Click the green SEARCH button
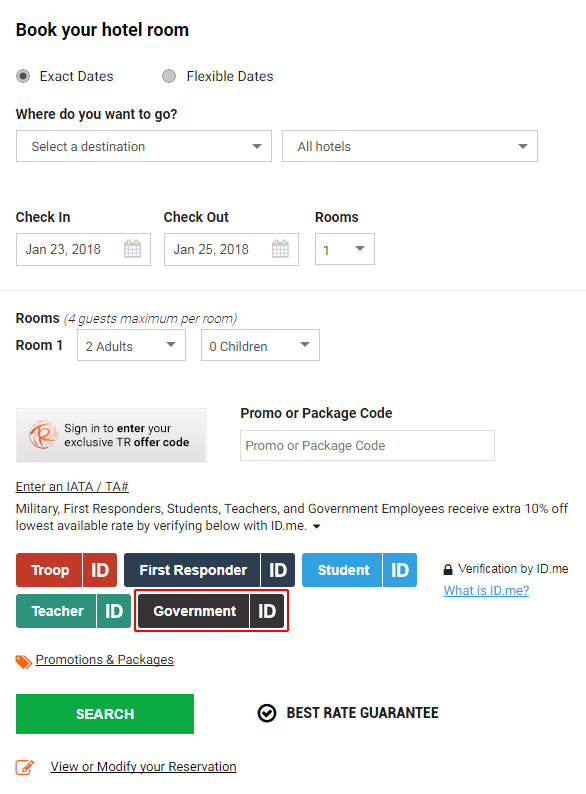Image resolution: width=586 pixels, height=794 pixels. (x=105, y=714)
